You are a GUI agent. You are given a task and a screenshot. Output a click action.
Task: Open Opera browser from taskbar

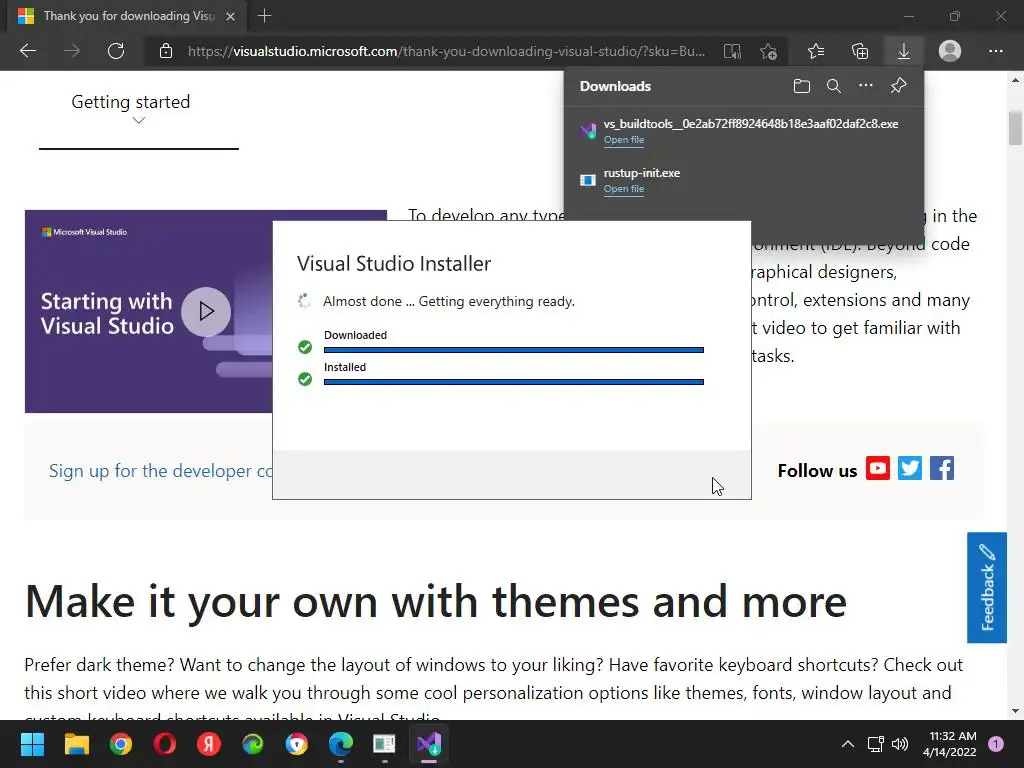coord(165,744)
